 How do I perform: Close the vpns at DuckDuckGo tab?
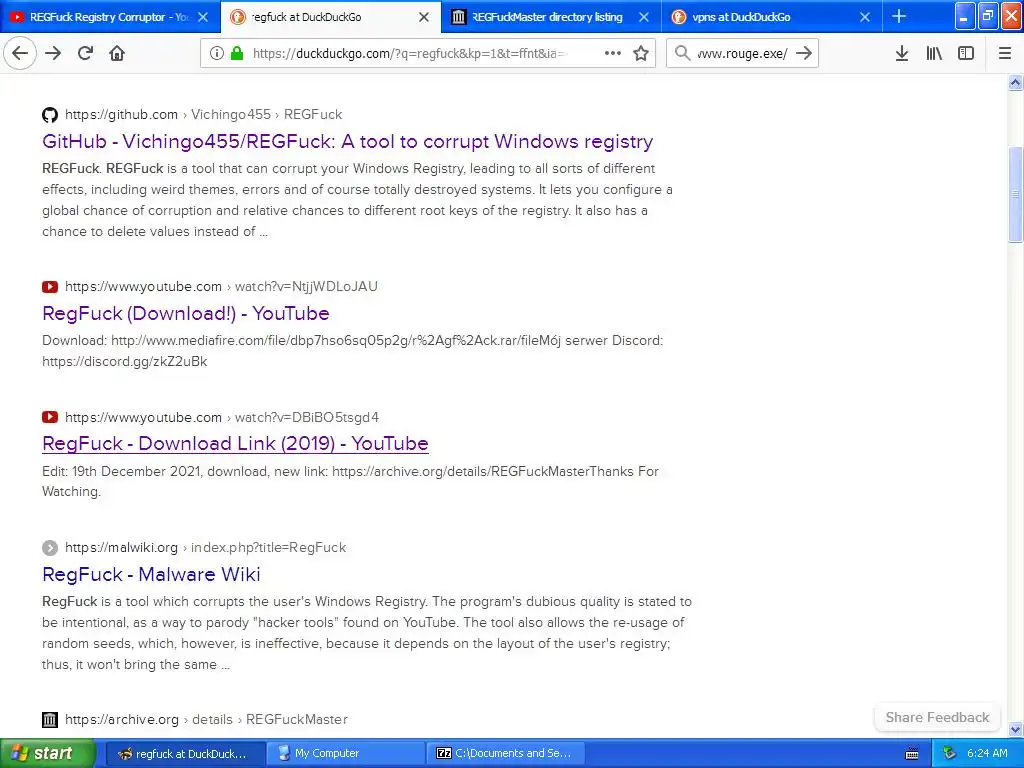click(x=865, y=17)
